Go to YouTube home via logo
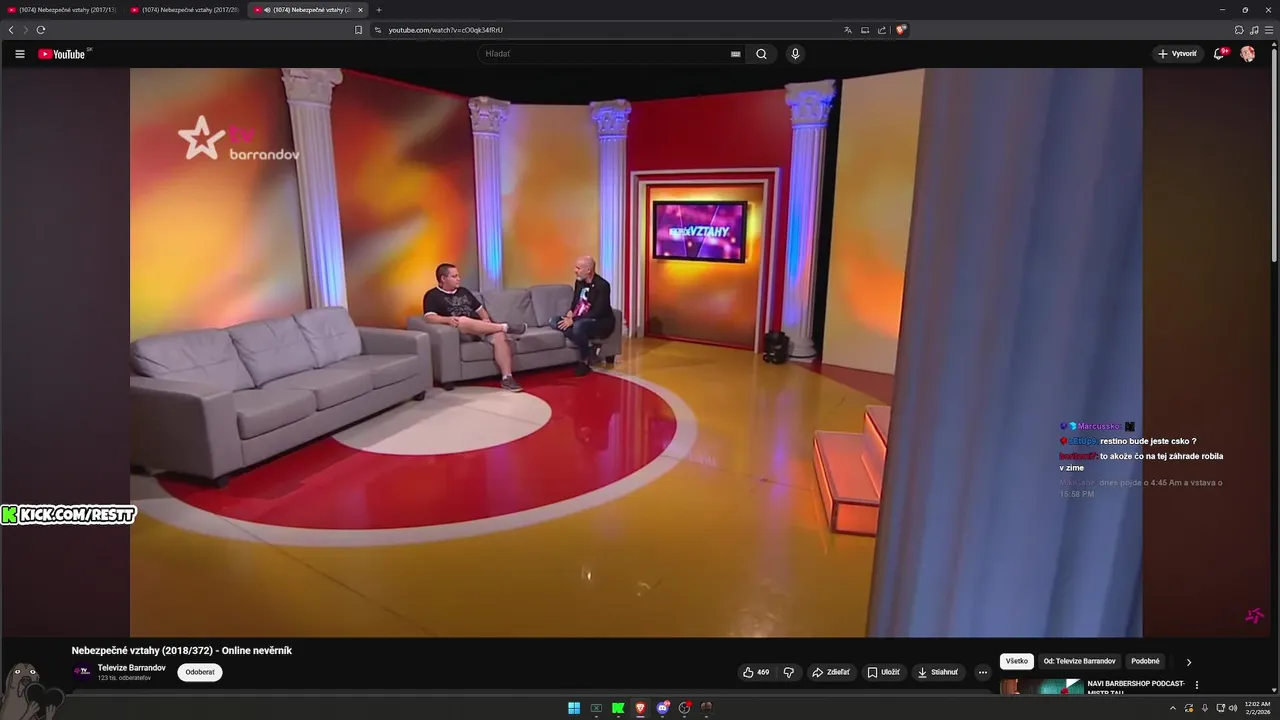This screenshot has height=720, width=1280. tap(62, 54)
